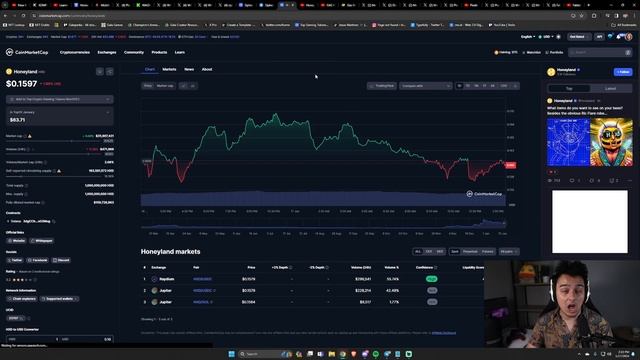Viewport: 640px width, 360px height.
Task: Switch to the Chart tab
Action: [150, 69]
